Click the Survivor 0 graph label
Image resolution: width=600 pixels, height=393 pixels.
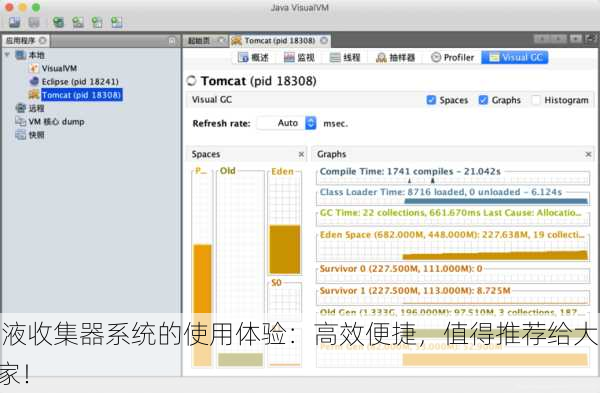point(401,269)
